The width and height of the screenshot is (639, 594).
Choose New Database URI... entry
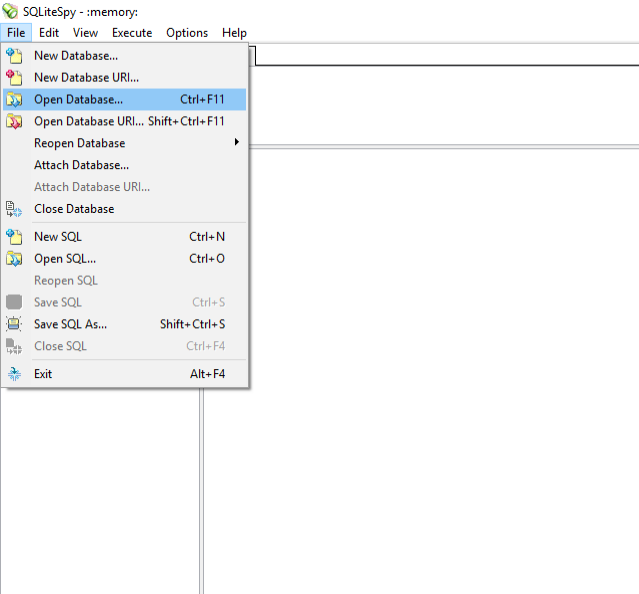click(x=124, y=77)
